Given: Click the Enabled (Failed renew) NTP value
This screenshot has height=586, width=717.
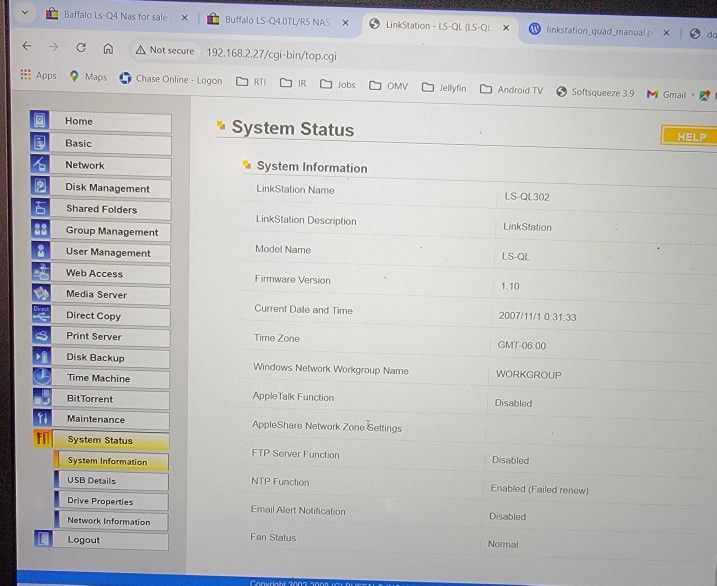Looking at the screenshot, I should pos(539,489).
